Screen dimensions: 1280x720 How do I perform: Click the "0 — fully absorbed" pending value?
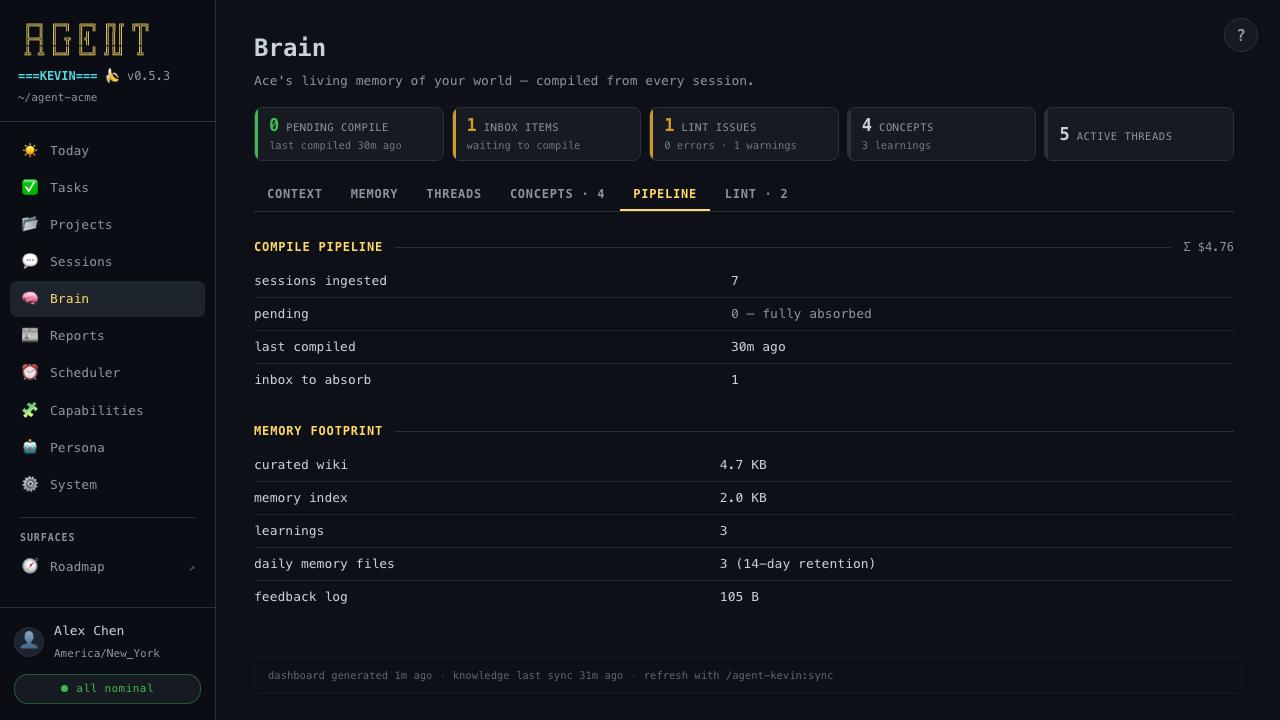click(x=801, y=314)
